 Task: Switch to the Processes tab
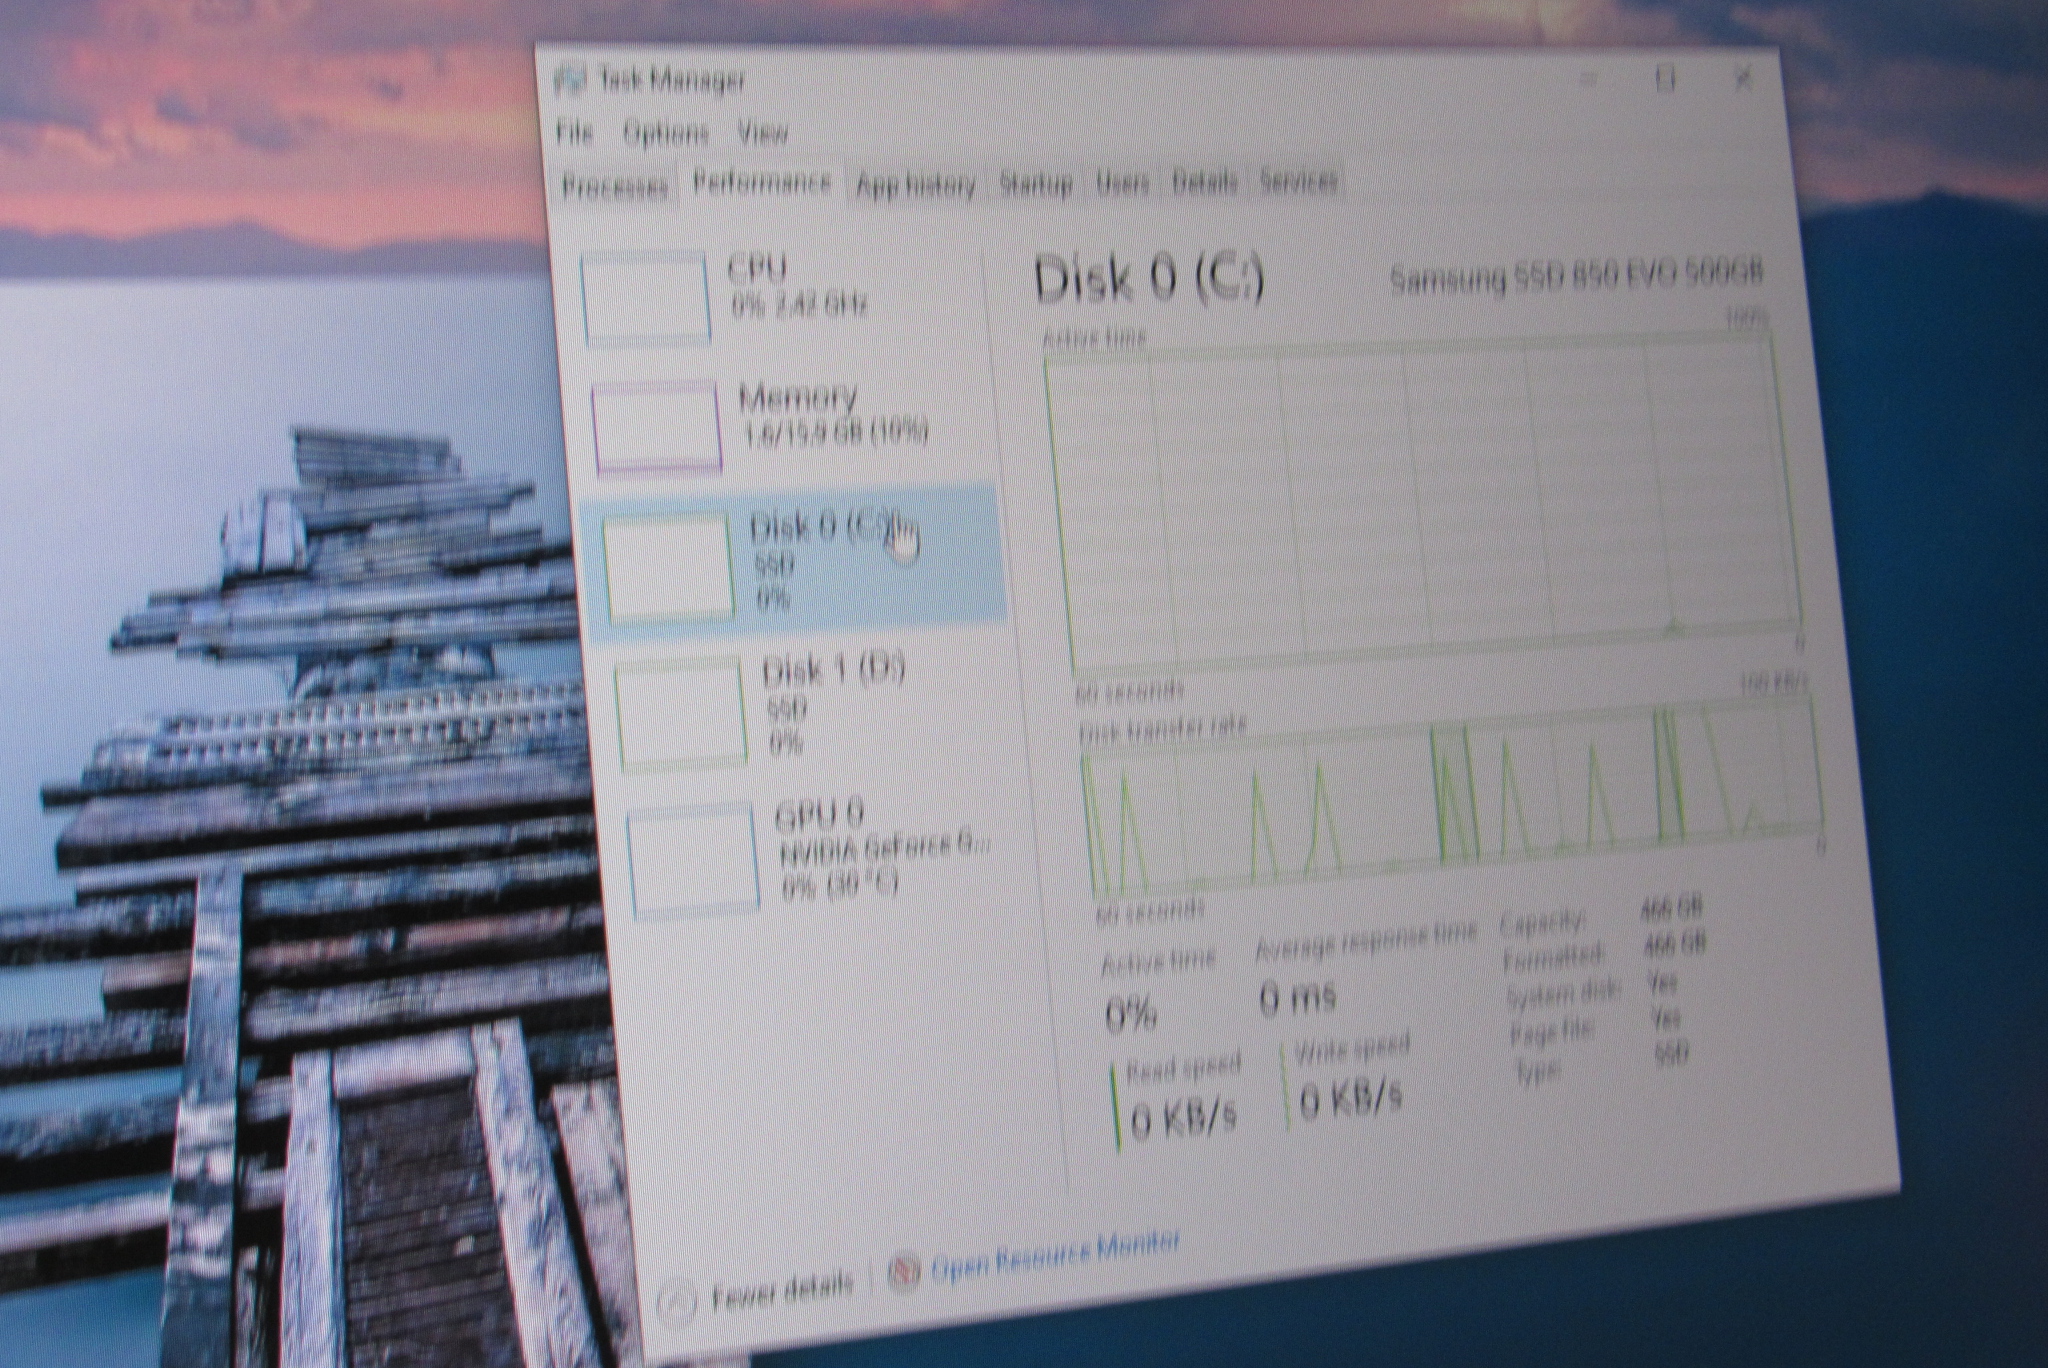[x=614, y=186]
